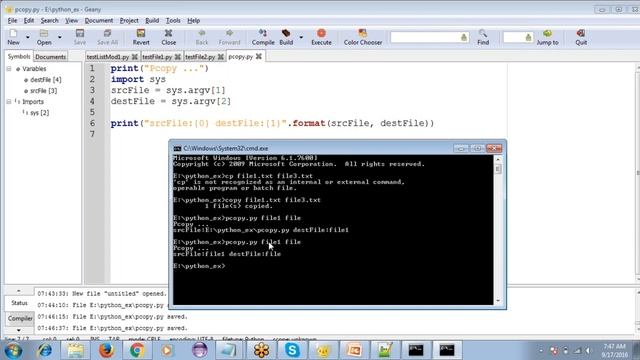Open Skype from the taskbar
This screenshot has height=360, width=640.
pos(292,350)
